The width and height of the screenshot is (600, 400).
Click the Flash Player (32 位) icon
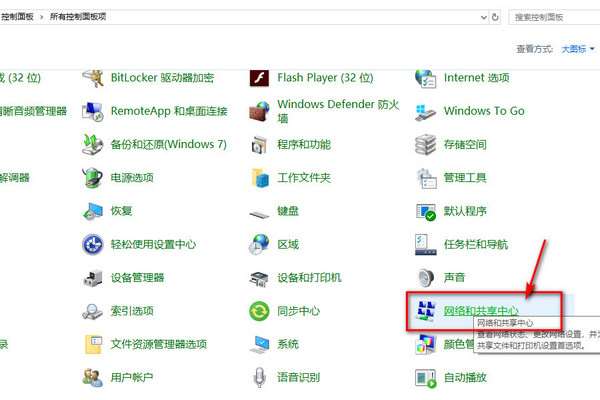pyautogui.click(x=259, y=78)
